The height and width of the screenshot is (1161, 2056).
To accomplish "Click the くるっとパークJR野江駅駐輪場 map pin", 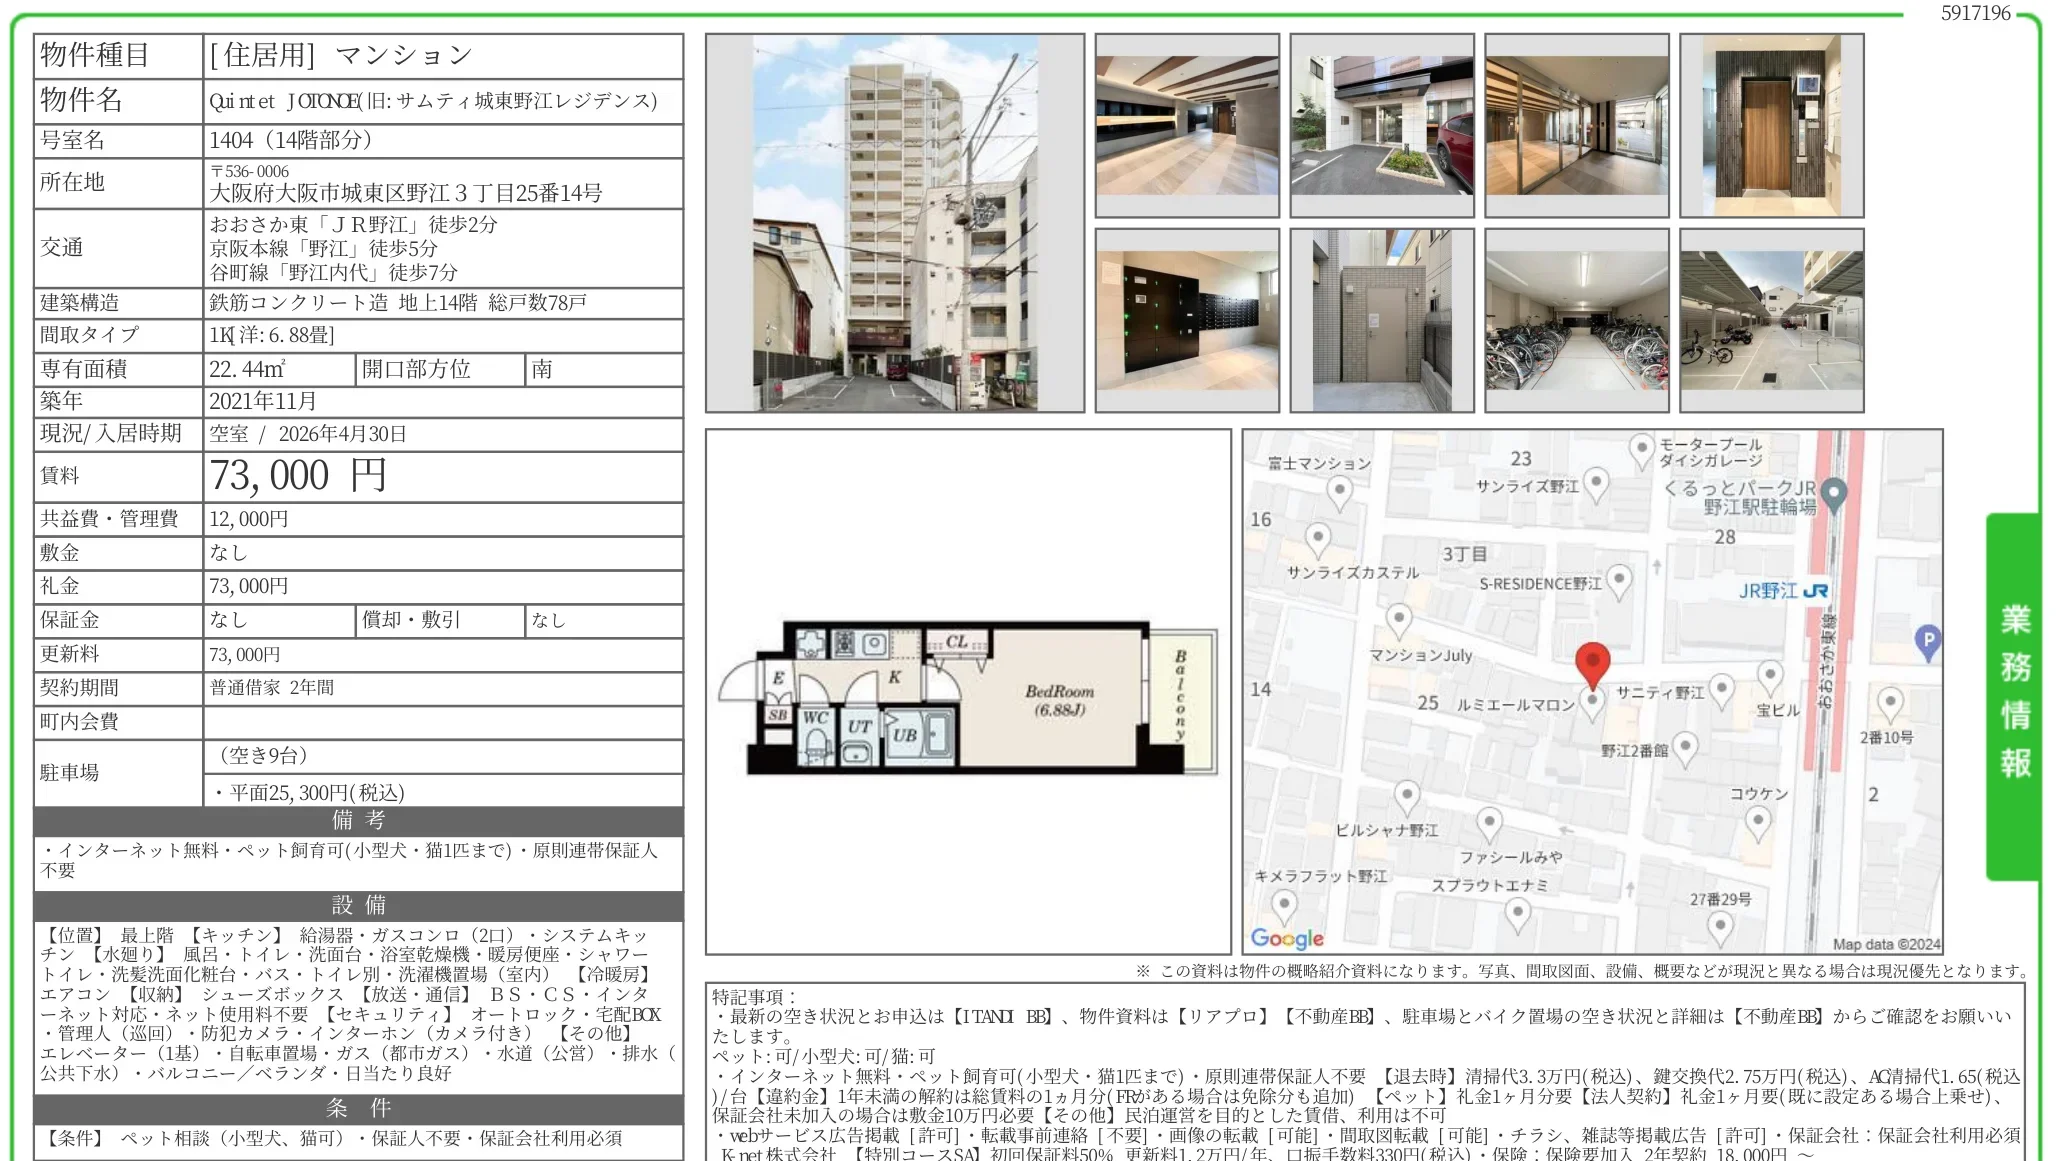I will coord(1833,492).
